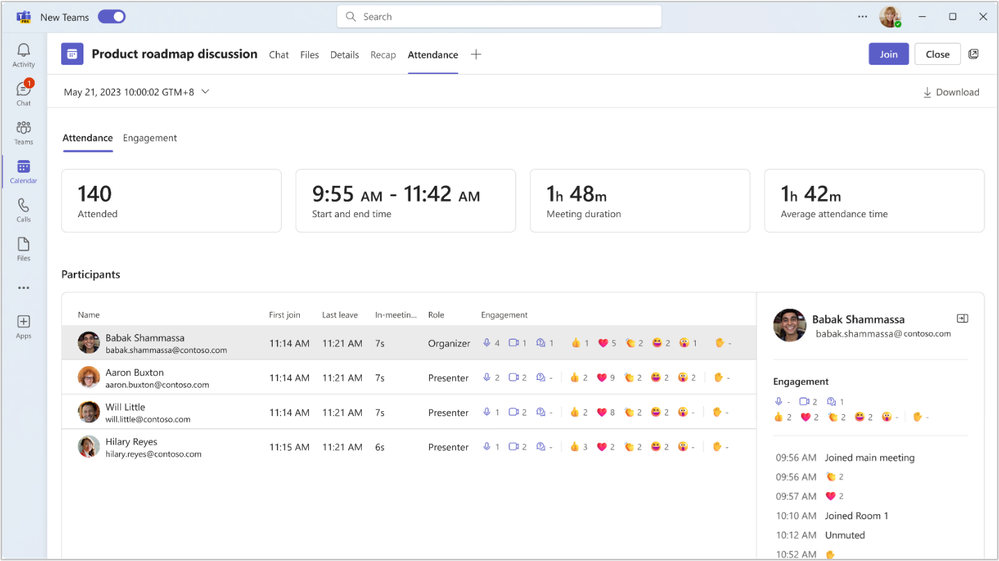This screenshot has width=999, height=561.
Task: Pop out the meeting window icon
Action: pos(974,54)
